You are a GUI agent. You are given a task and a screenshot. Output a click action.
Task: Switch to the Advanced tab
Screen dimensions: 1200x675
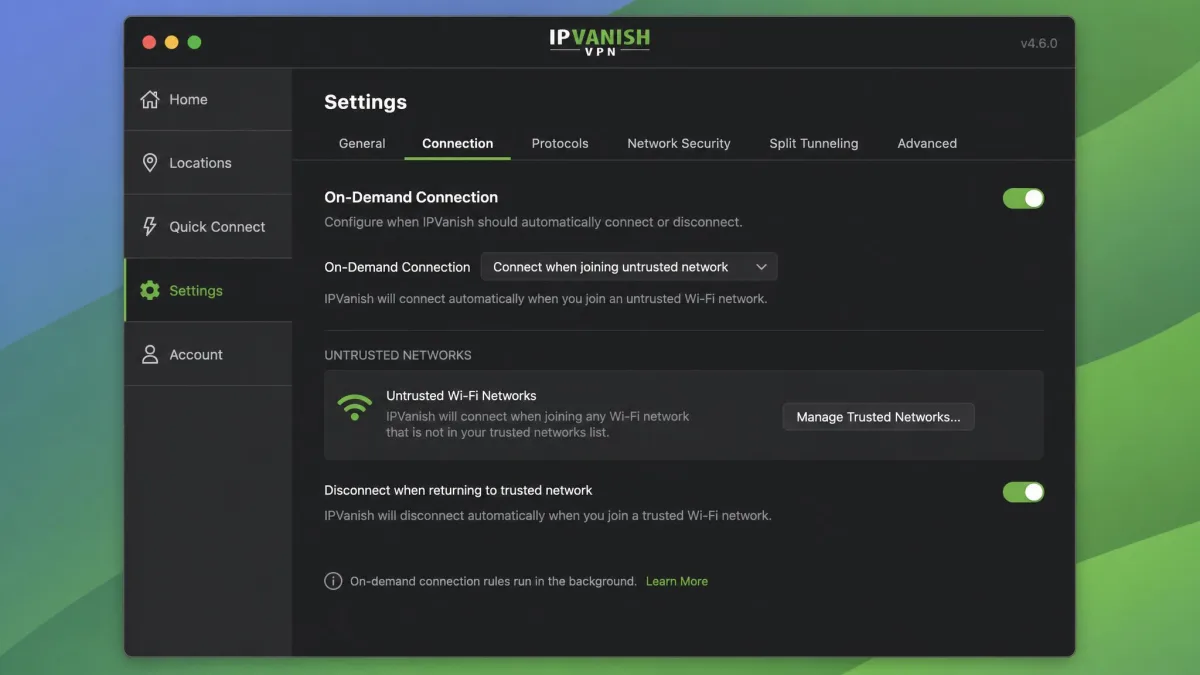(927, 143)
